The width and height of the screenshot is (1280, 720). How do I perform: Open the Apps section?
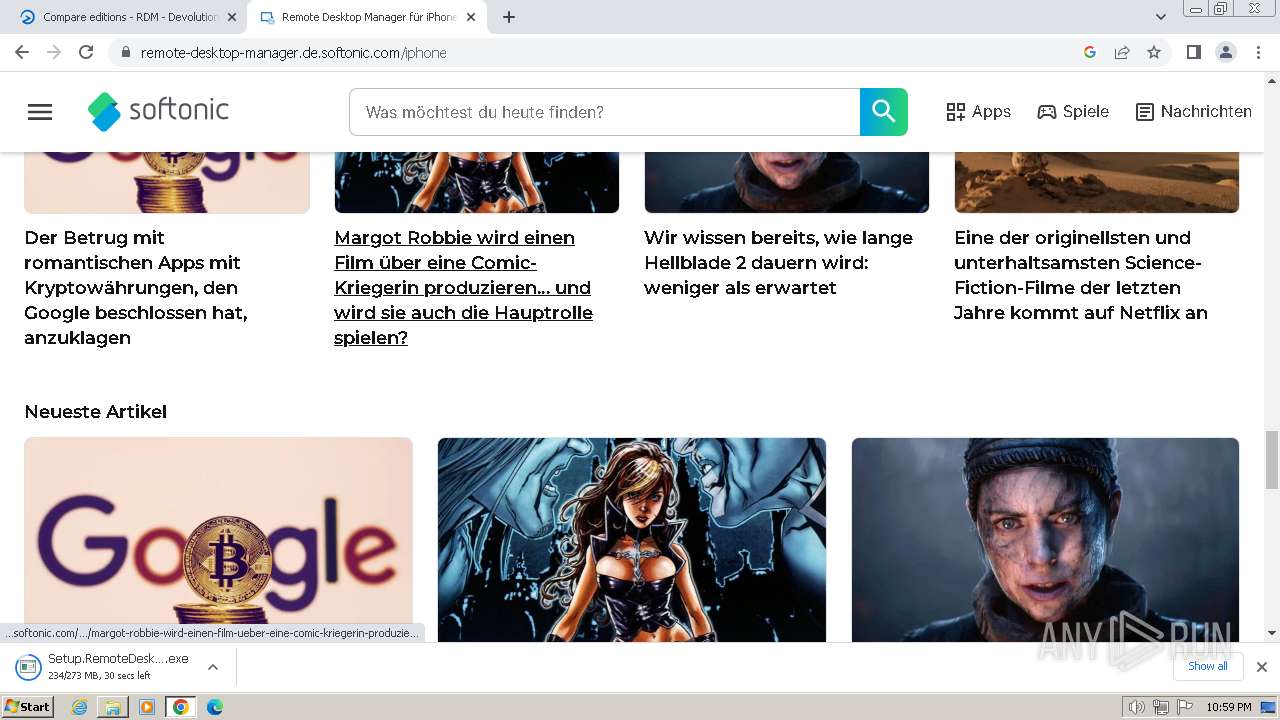979,112
